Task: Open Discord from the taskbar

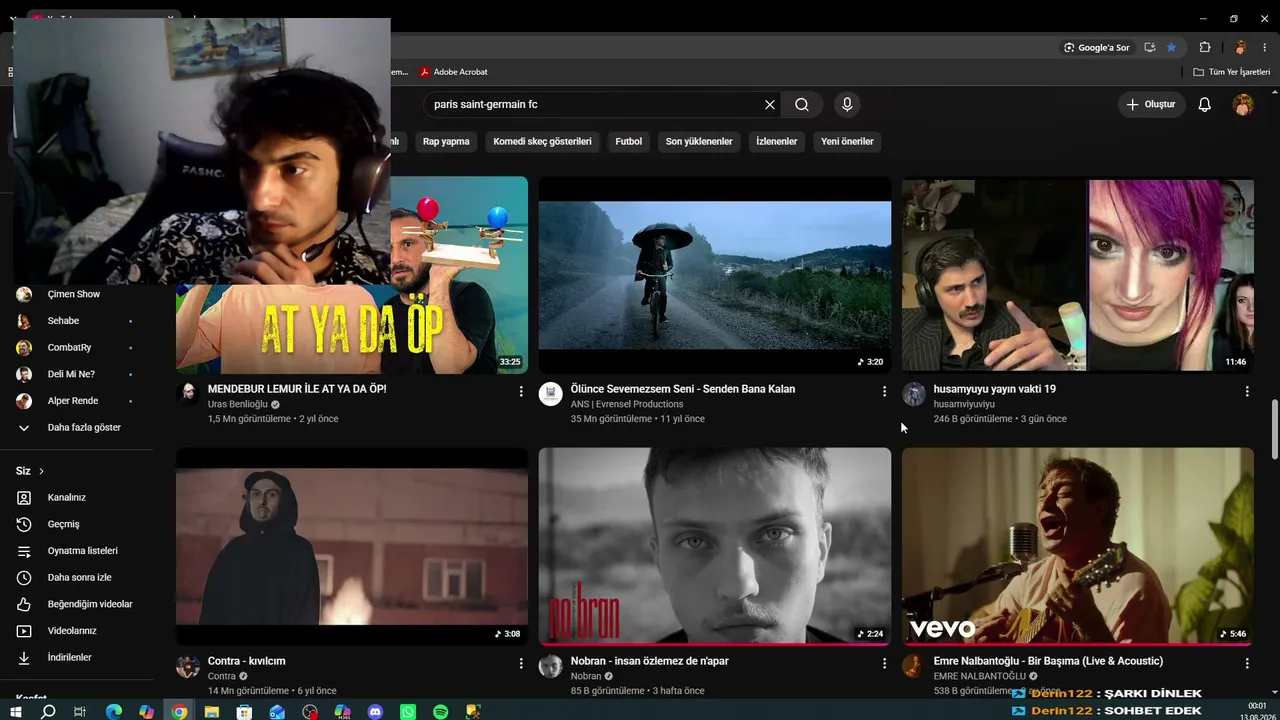Action: pos(375,712)
